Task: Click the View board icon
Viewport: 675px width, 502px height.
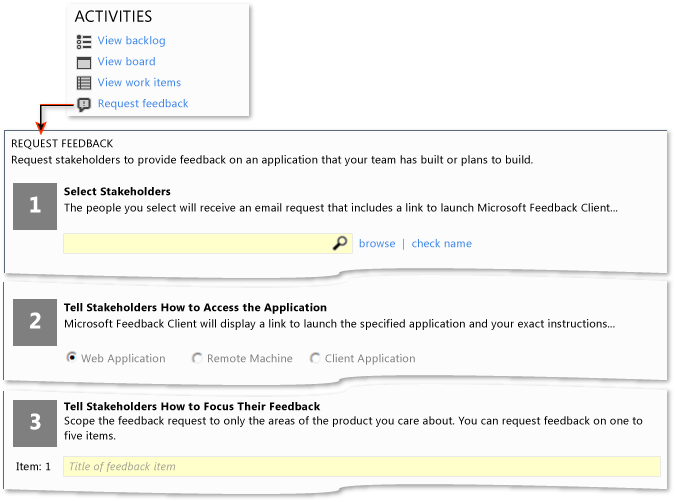Action: coord(84,63)
